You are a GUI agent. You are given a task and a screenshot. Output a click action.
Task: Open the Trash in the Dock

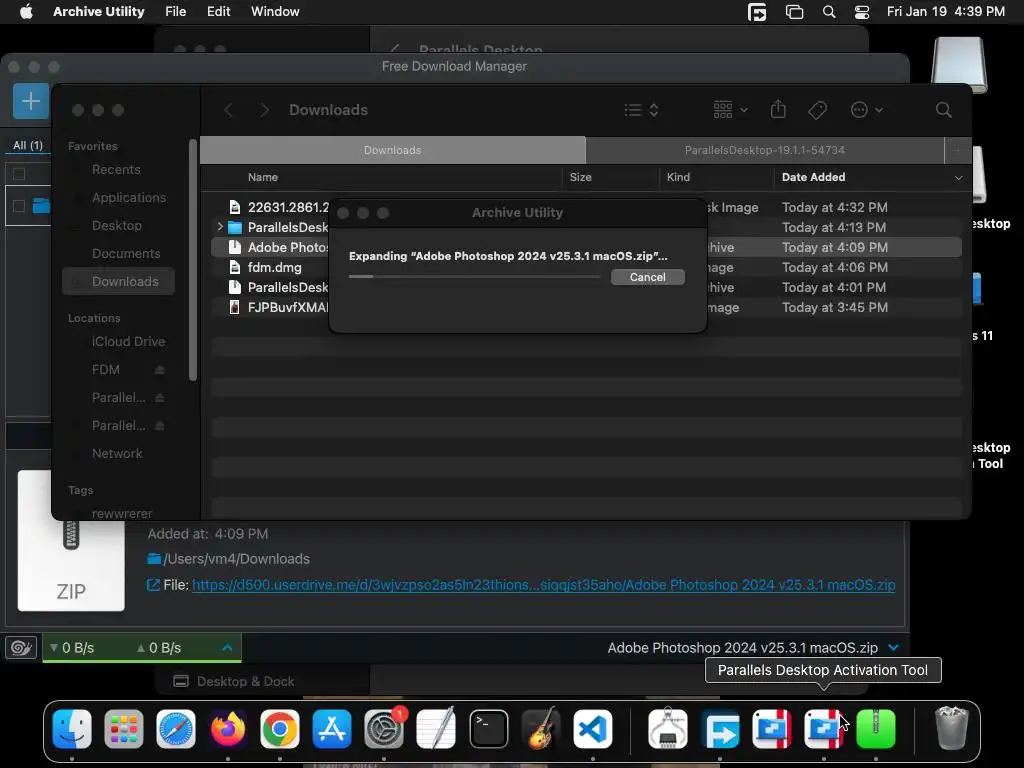[951, 728]
